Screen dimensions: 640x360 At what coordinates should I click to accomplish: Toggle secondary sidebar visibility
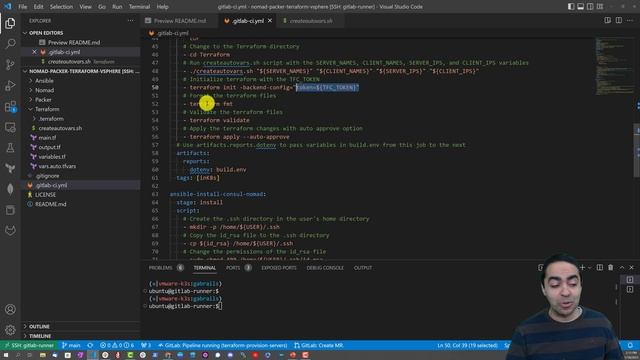point(590,7)
